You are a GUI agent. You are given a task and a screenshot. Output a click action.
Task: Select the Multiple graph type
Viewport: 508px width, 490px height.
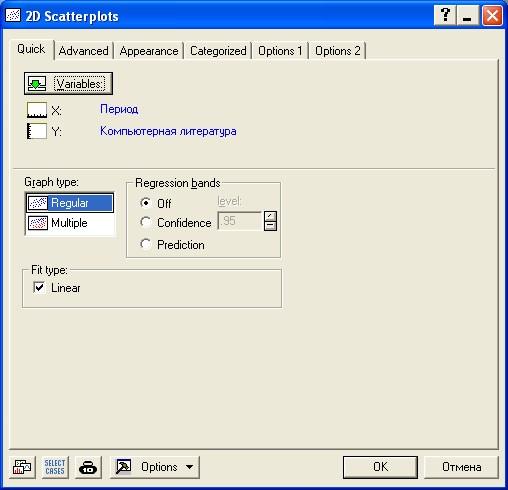coord(70,223)
